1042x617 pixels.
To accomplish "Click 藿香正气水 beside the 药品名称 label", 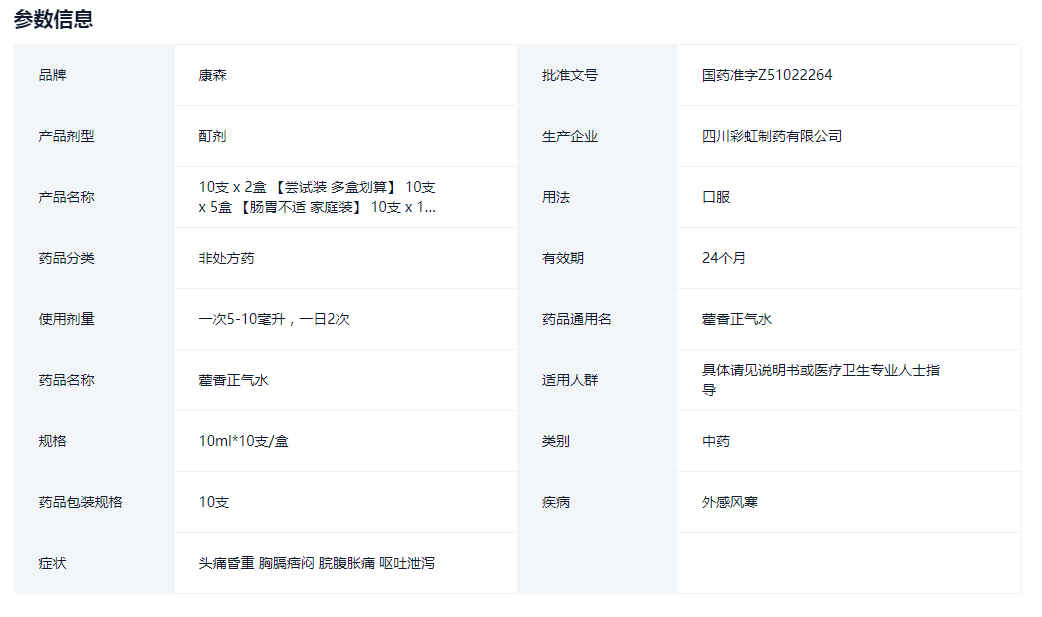I will pyautogui.click(x=234, y=380).
